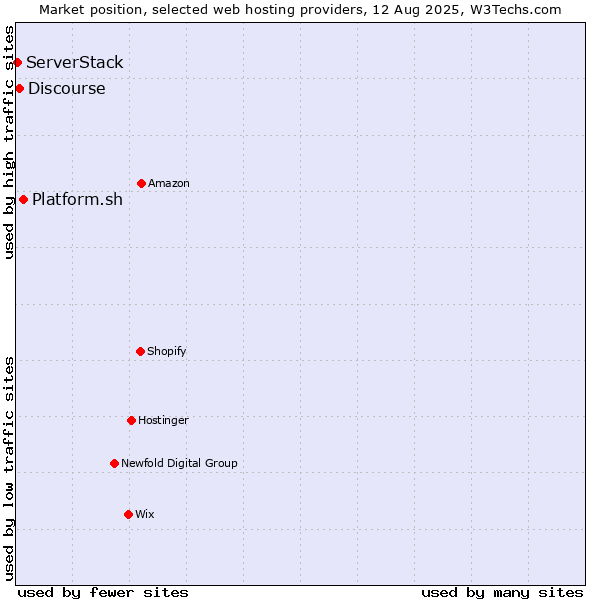Click 'used by many sites' axis label
Image resolution: width=600 pixels, height=600 pixels.
[502, 593]
